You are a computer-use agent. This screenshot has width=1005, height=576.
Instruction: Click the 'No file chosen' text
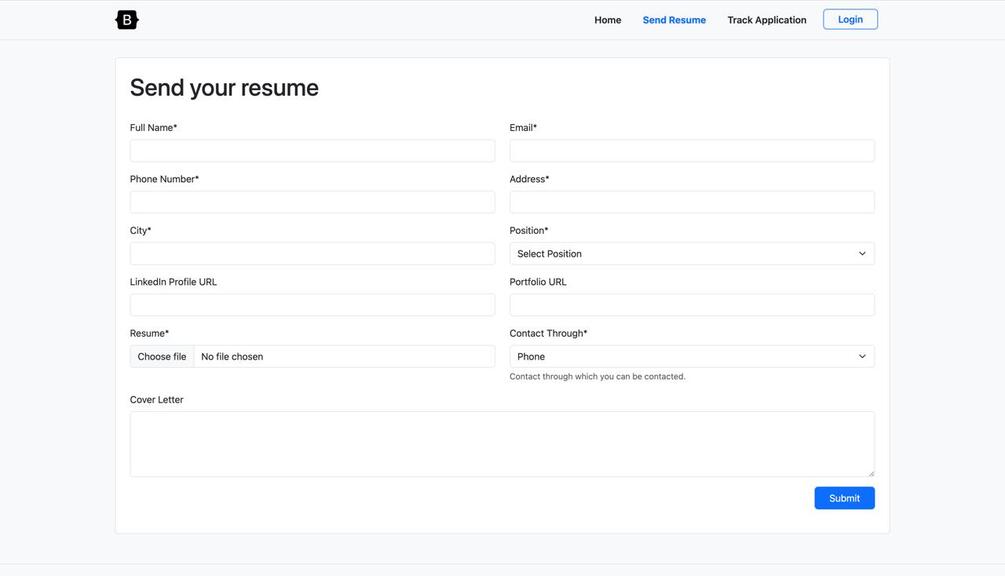(232, 356)
